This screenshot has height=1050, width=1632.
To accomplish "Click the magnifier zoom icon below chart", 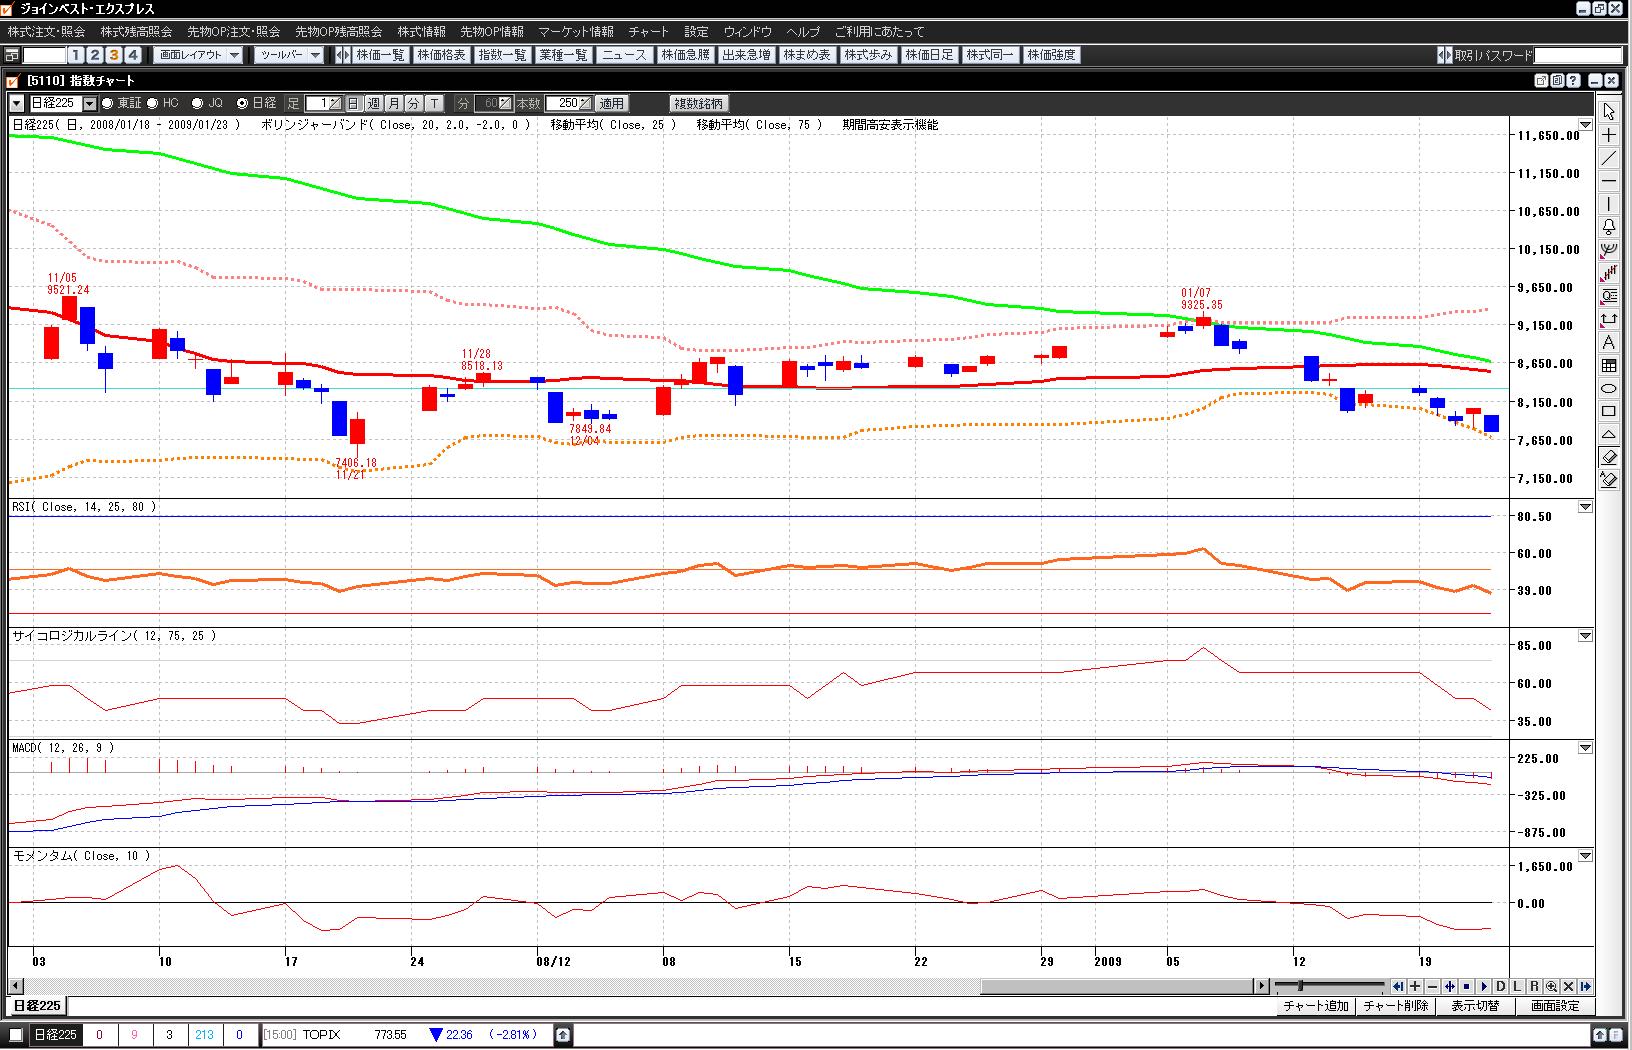I will [x=1551, y=986].
